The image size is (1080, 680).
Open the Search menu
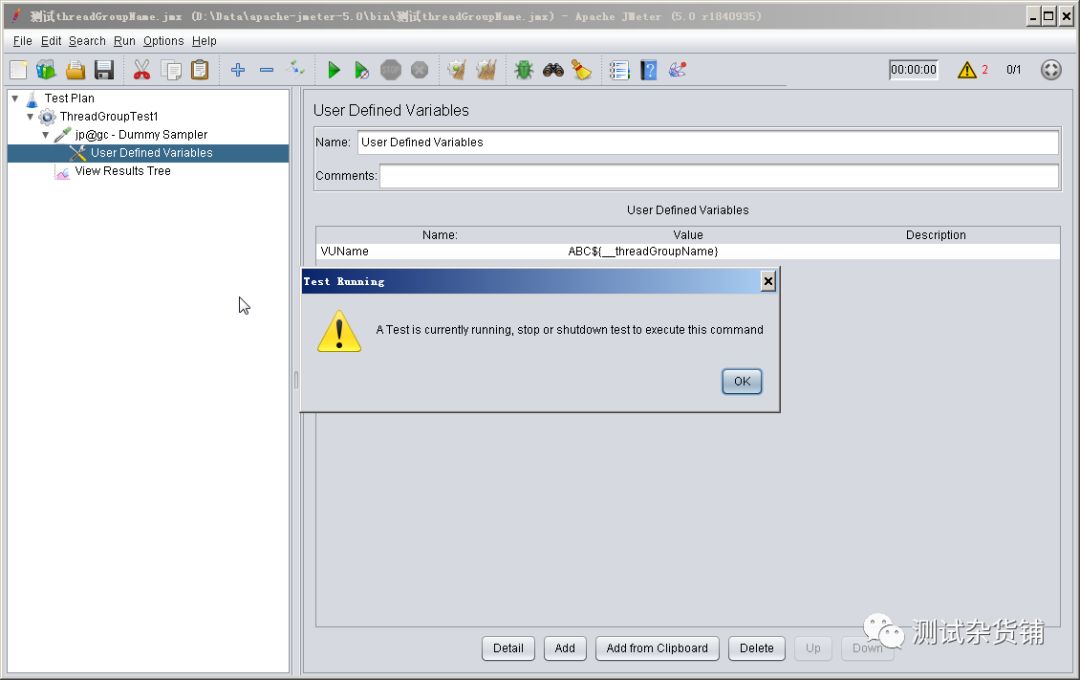click(x=87, y=41)
